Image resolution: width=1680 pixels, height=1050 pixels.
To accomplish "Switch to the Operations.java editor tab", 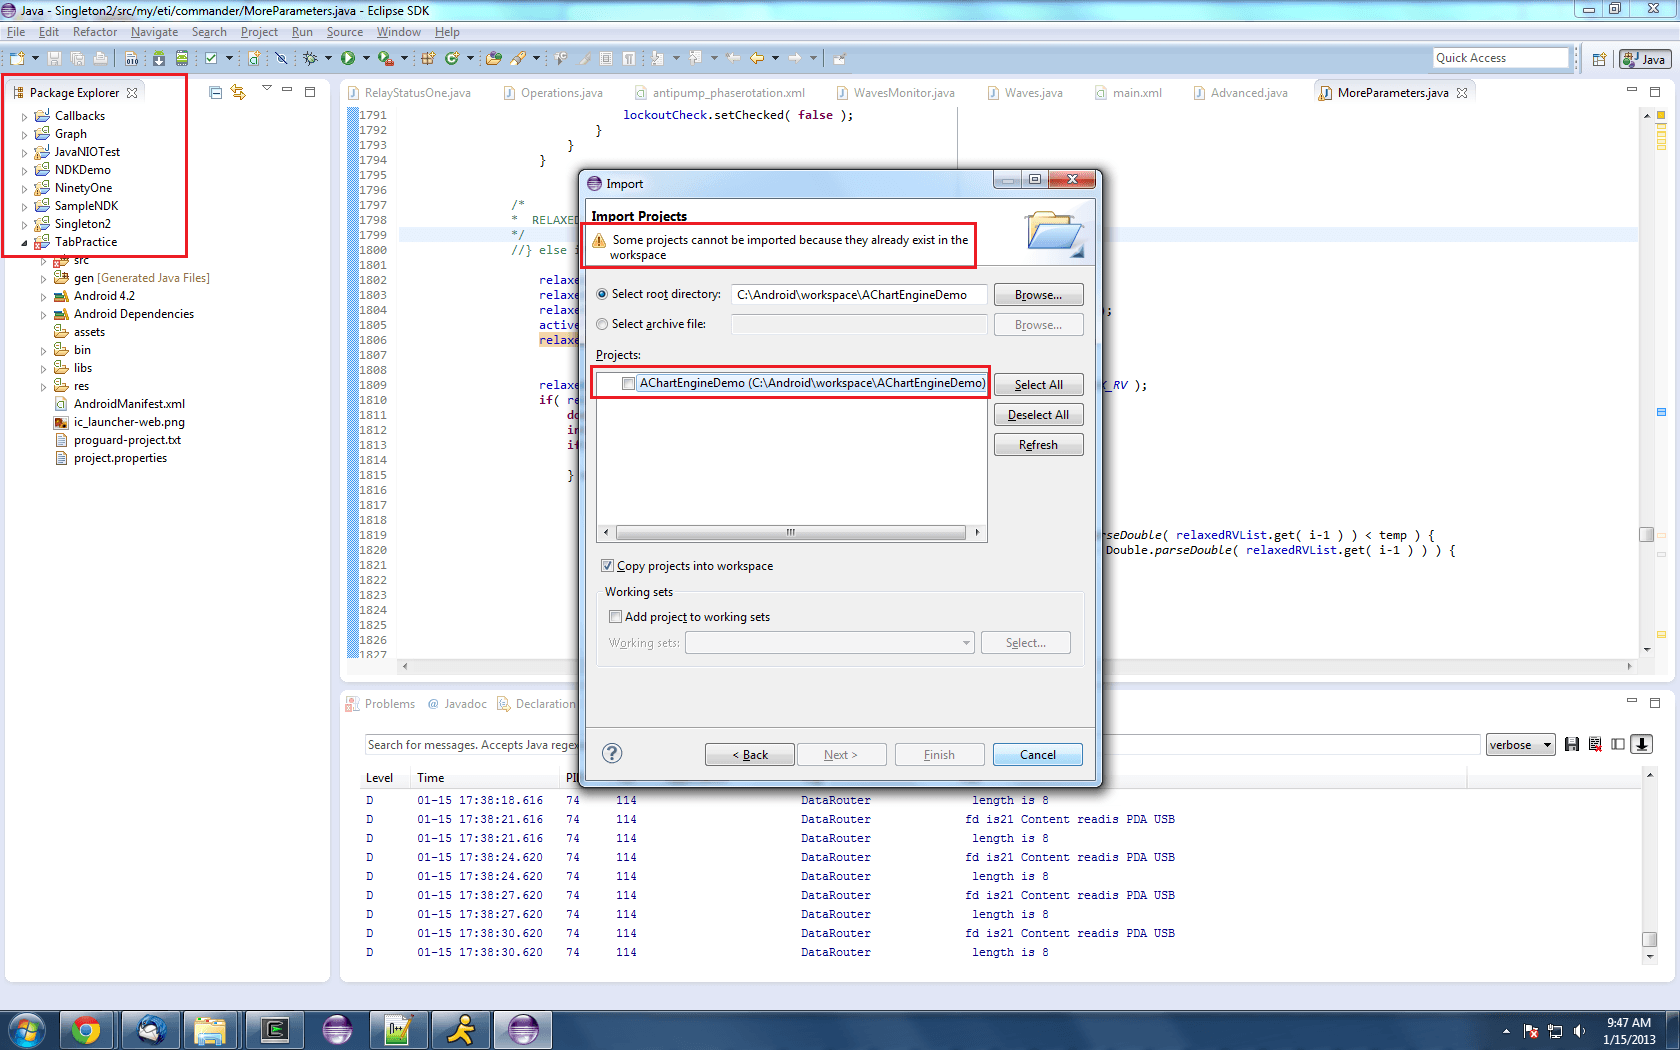I will click(553, 93).
